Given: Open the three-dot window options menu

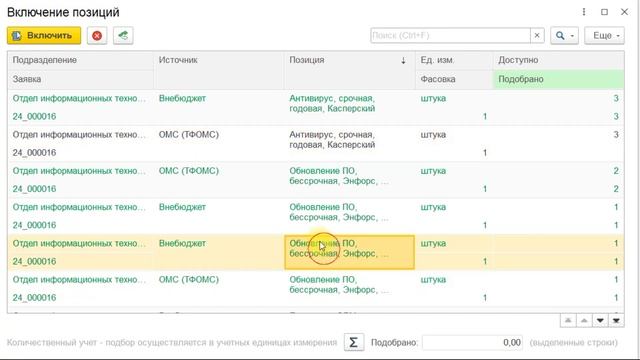Looking at the screenshot, I should coord(584,12).
